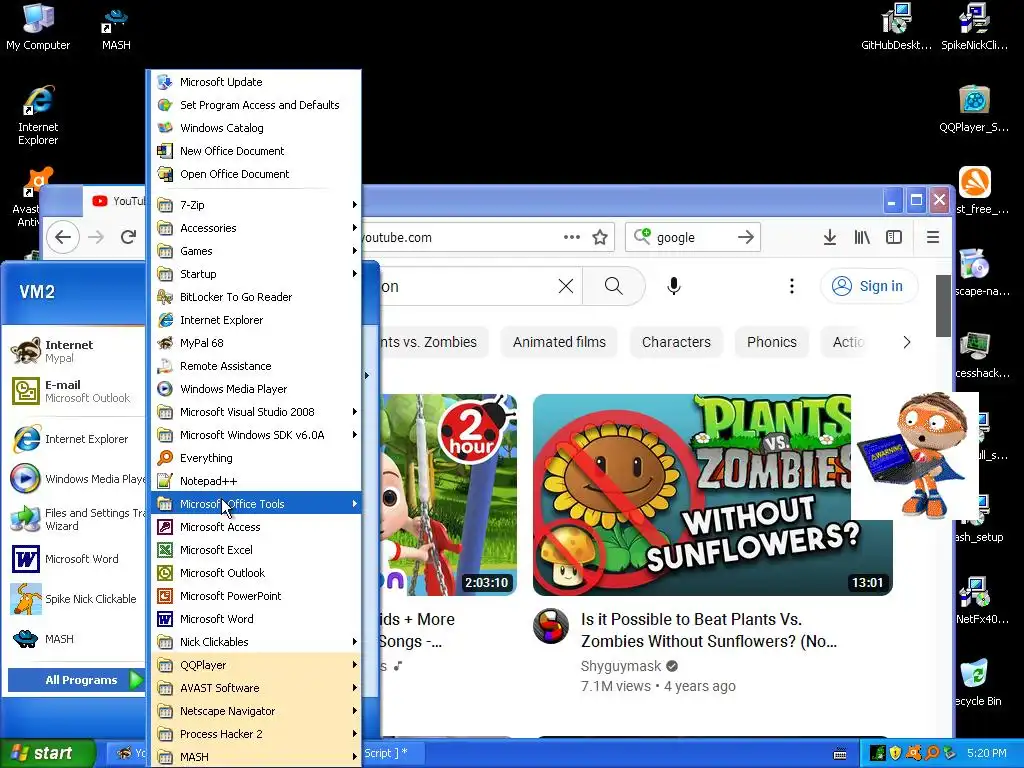Launch Microsoft Word from pinned start menu
Screen dimensions: 1024x768
[x=74, y=559]
